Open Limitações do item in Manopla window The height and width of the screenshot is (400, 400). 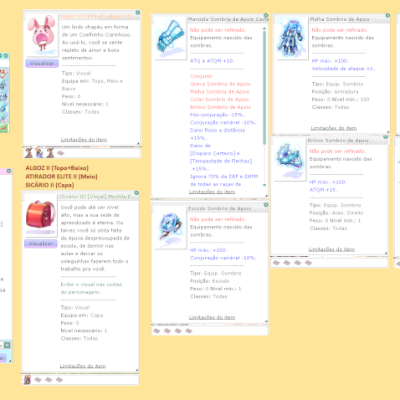click(212, 192)
